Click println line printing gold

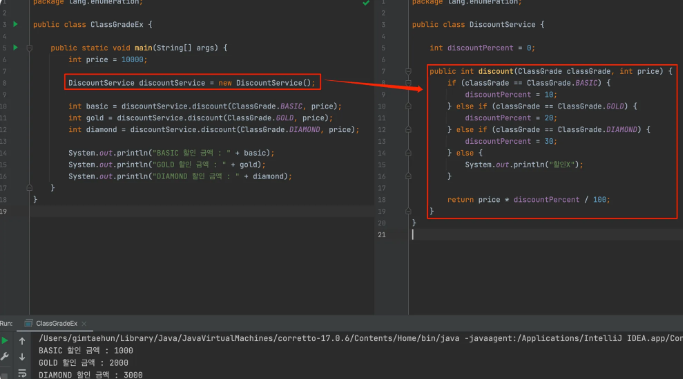[167, 165]
